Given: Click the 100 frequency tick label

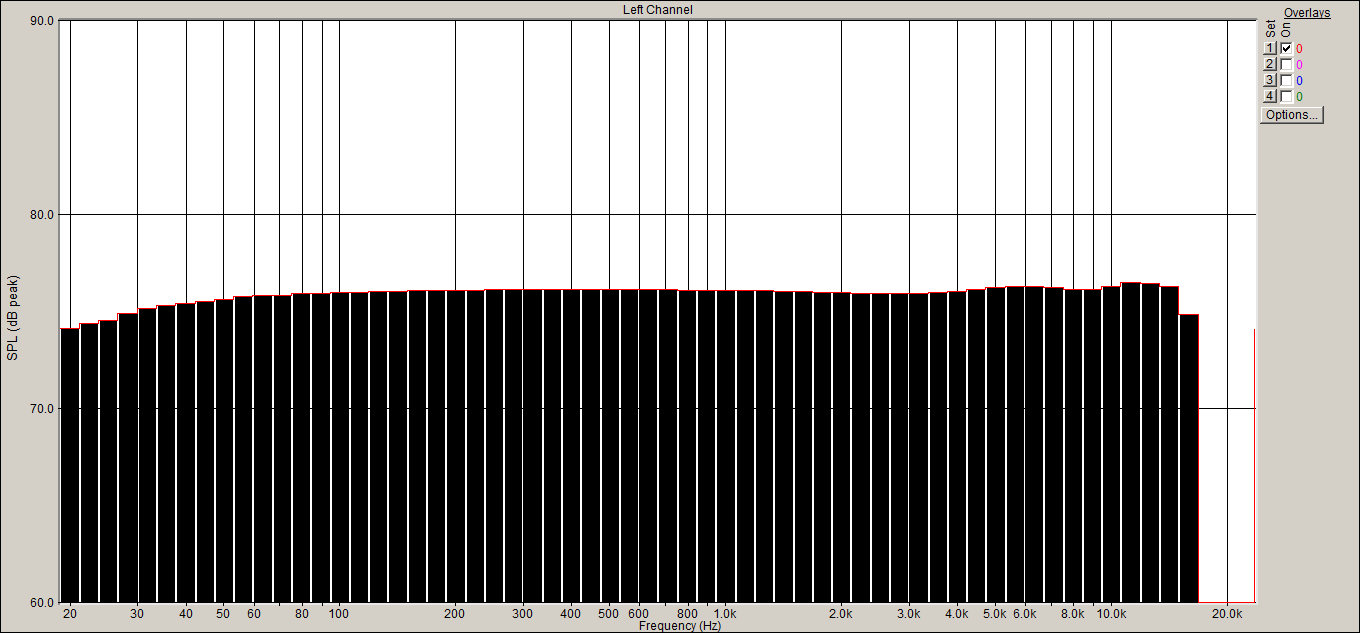Looking at the screenshot, I should tap(339, 613).
